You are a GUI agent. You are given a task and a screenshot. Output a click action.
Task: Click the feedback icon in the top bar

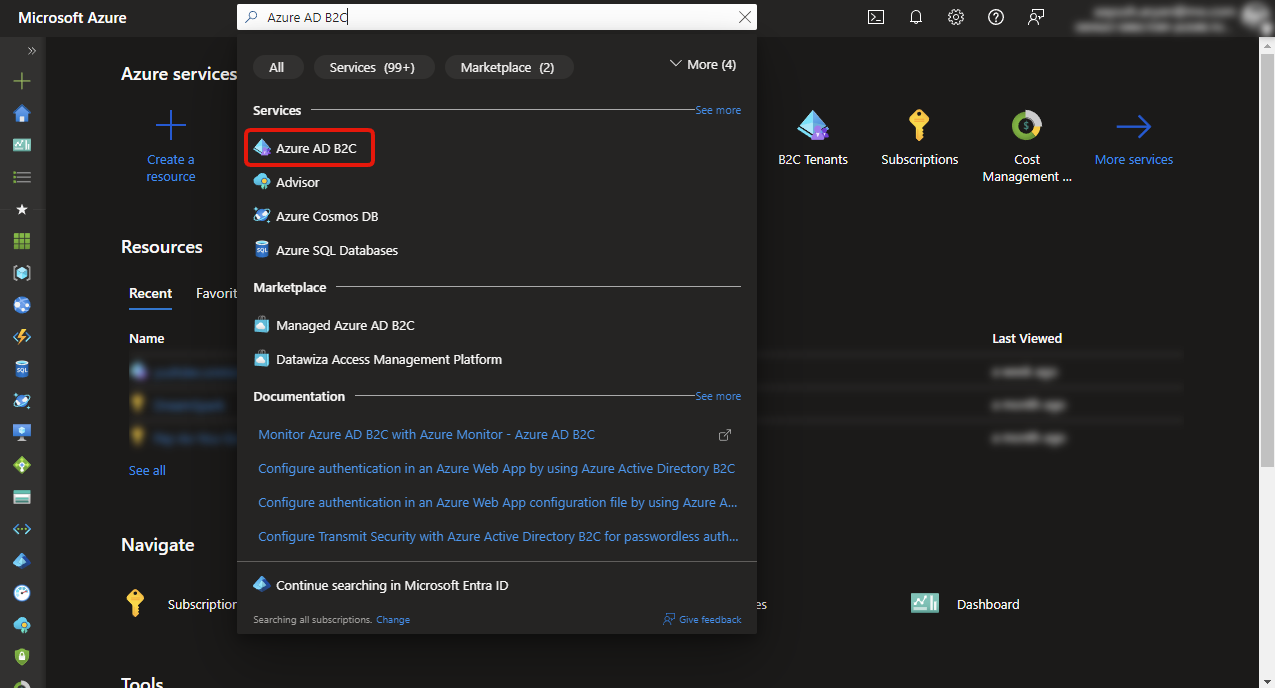(1035, 17)
